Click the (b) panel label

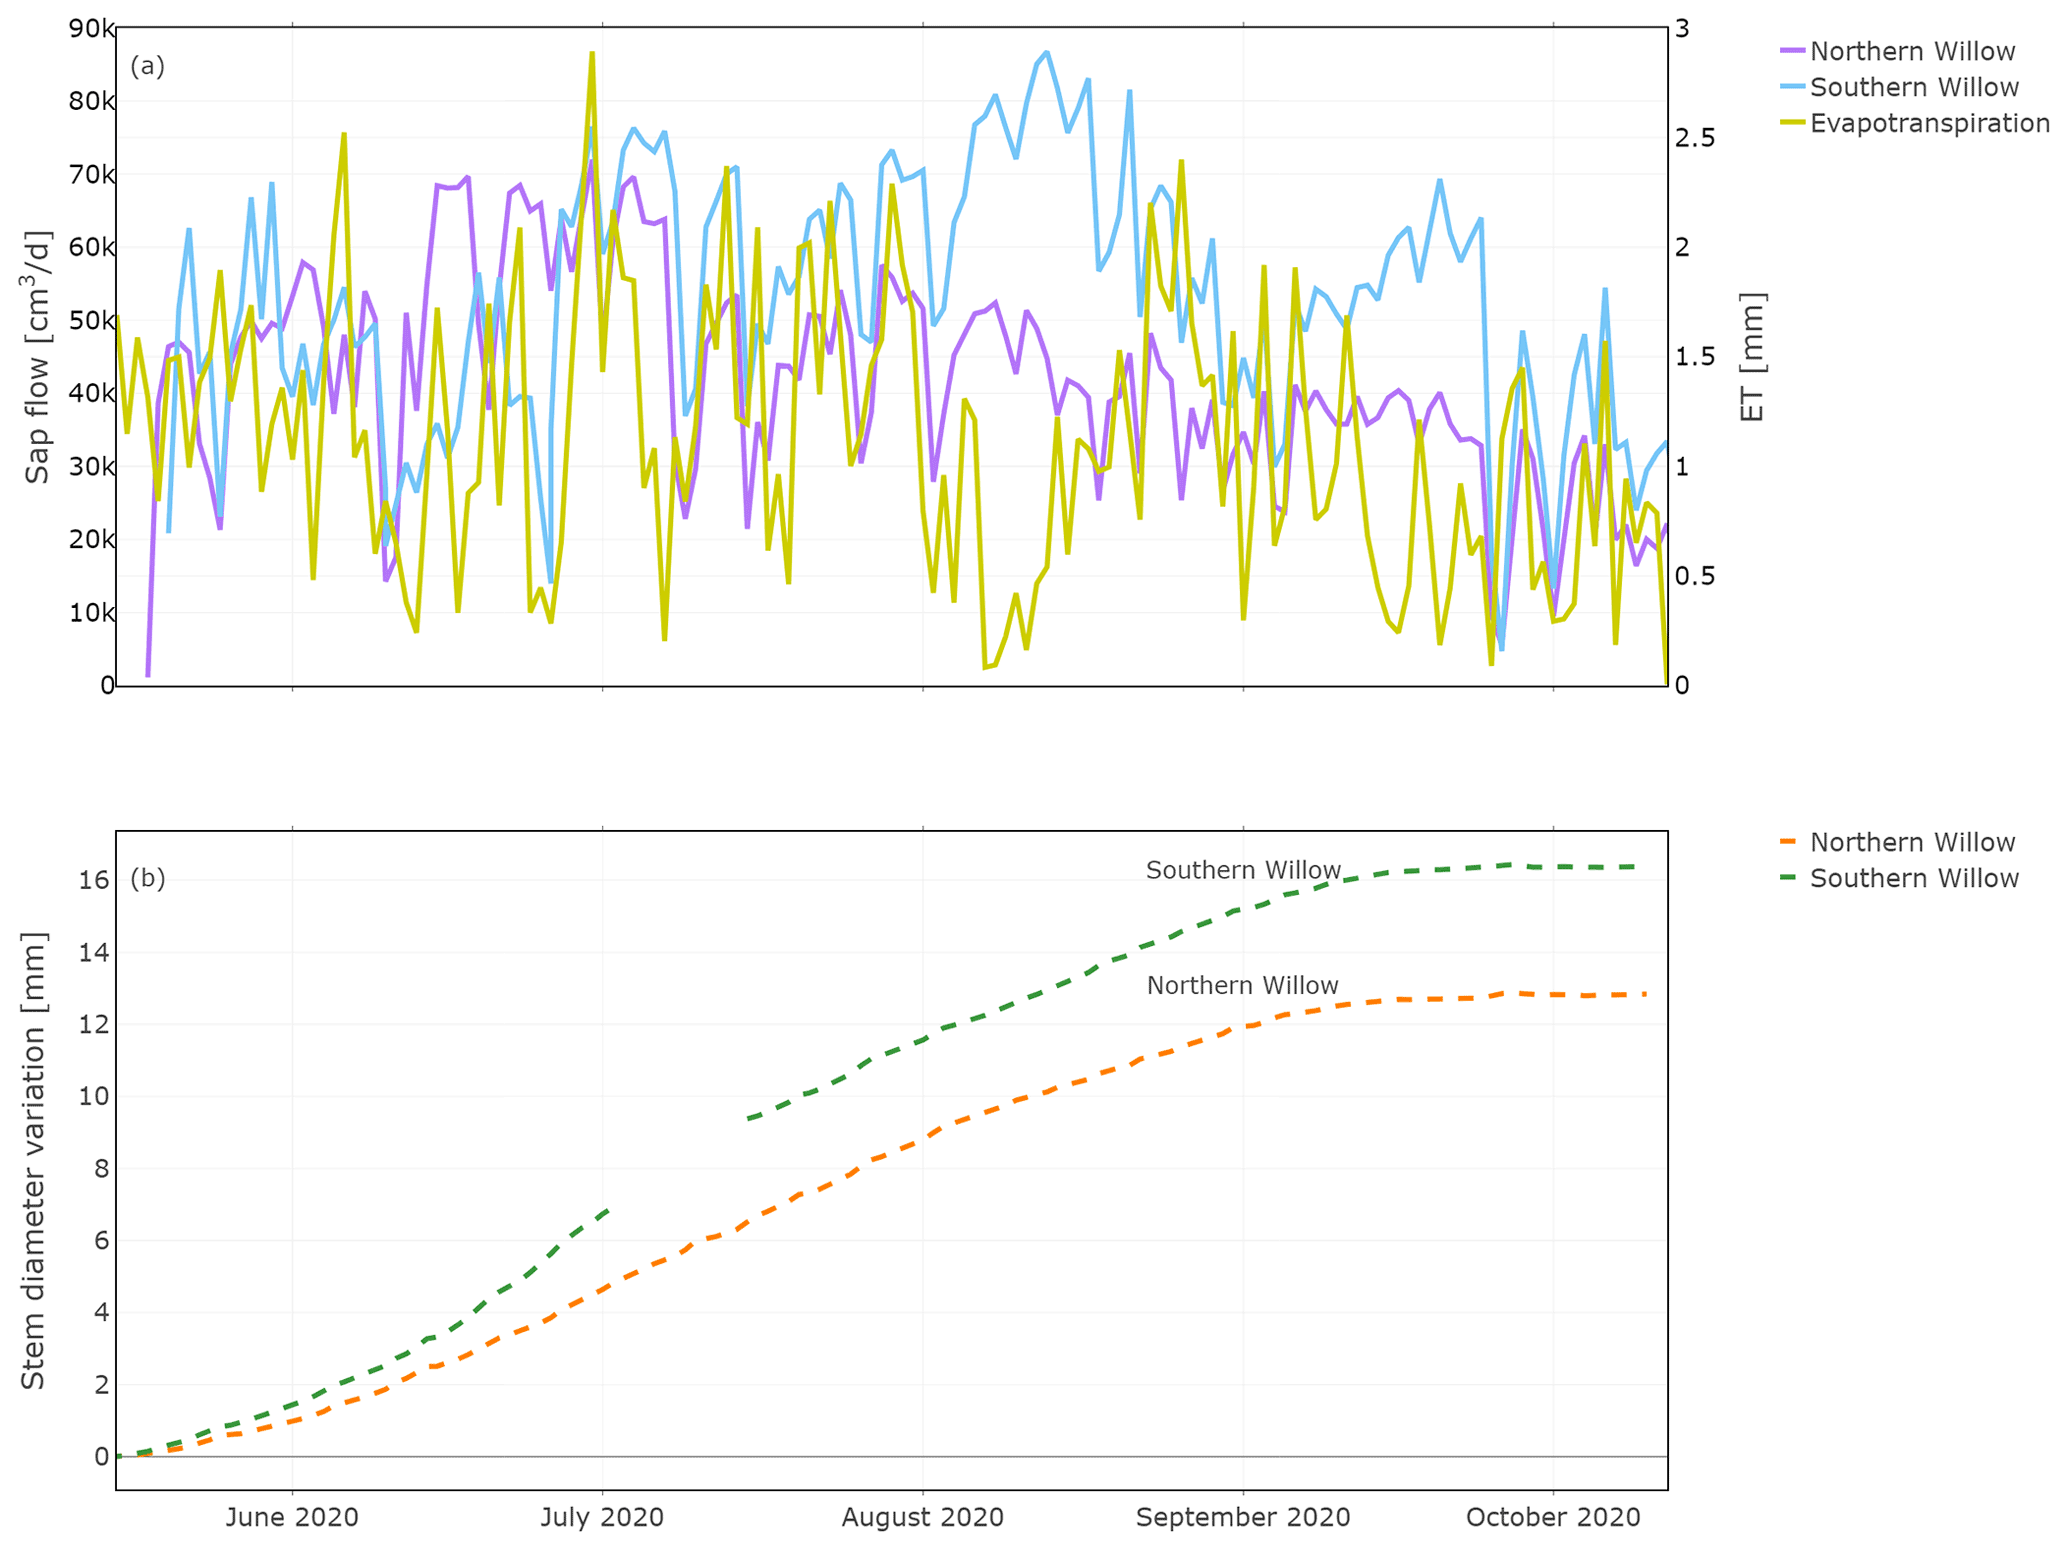(x=147, y=878)
